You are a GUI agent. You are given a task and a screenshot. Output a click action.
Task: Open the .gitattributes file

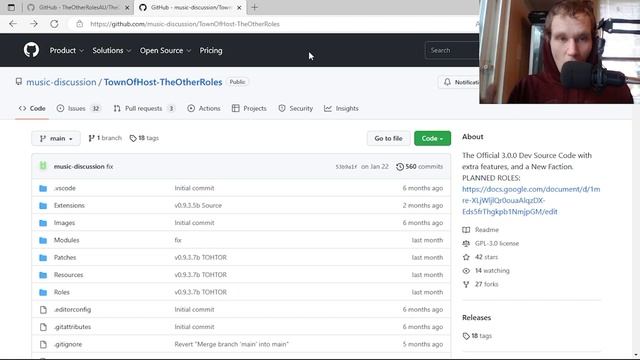click(x=73, y=327)
